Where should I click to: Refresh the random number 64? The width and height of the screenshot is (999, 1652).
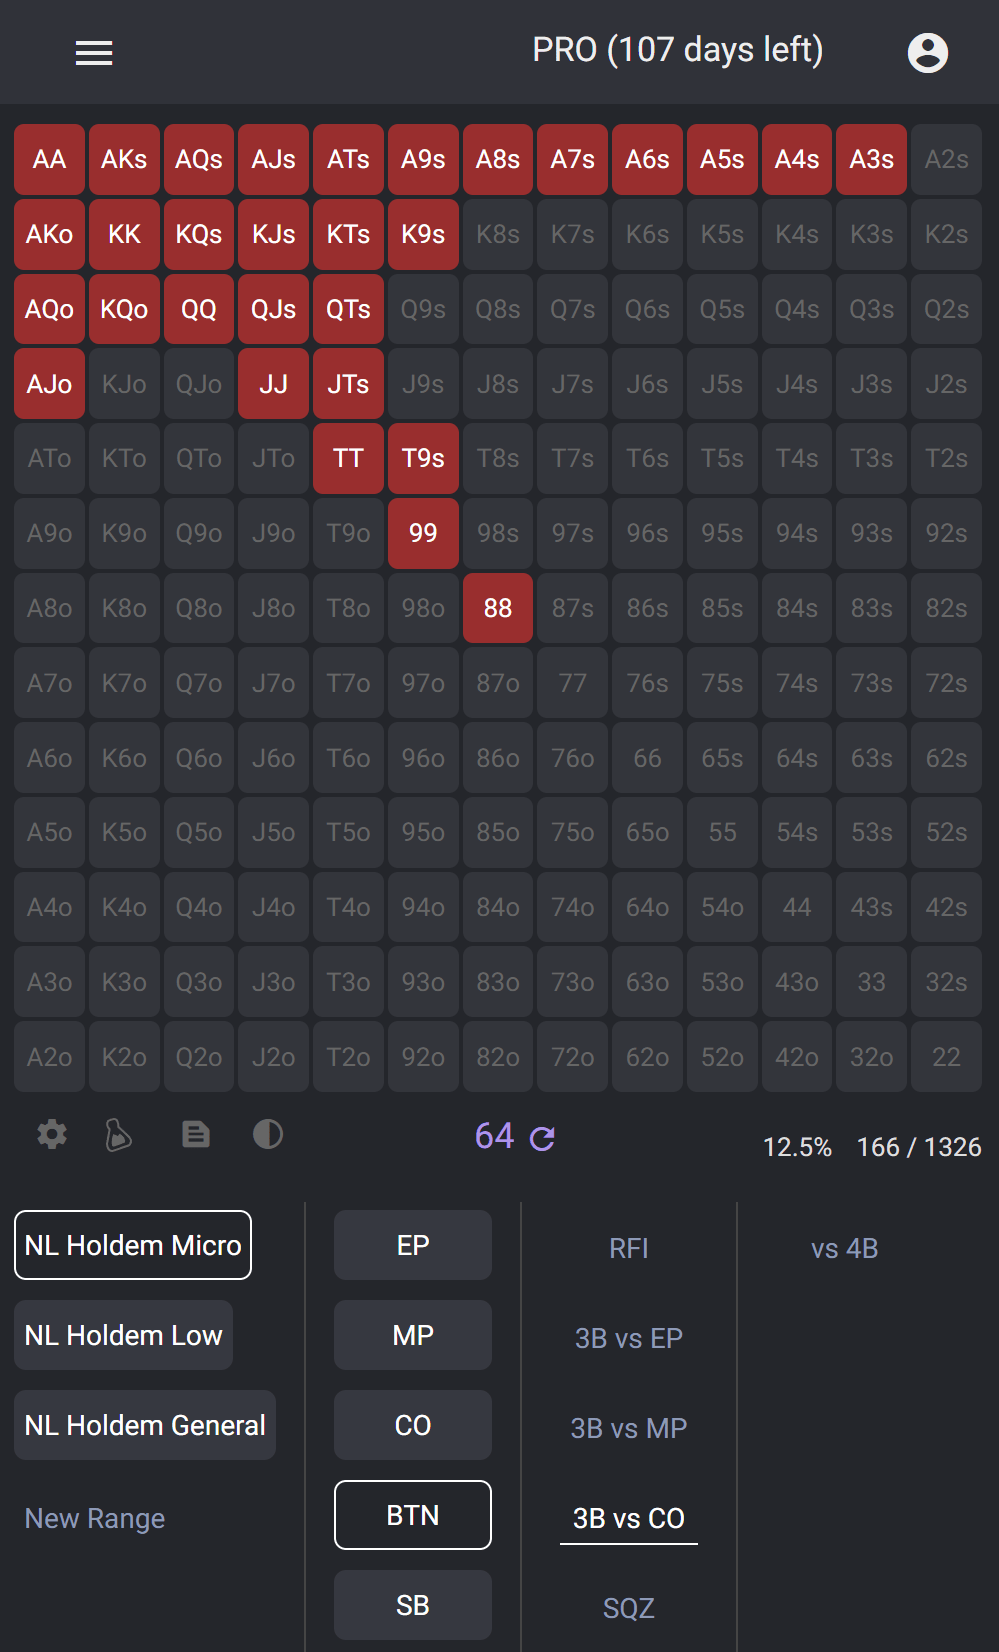[543, 1138]
